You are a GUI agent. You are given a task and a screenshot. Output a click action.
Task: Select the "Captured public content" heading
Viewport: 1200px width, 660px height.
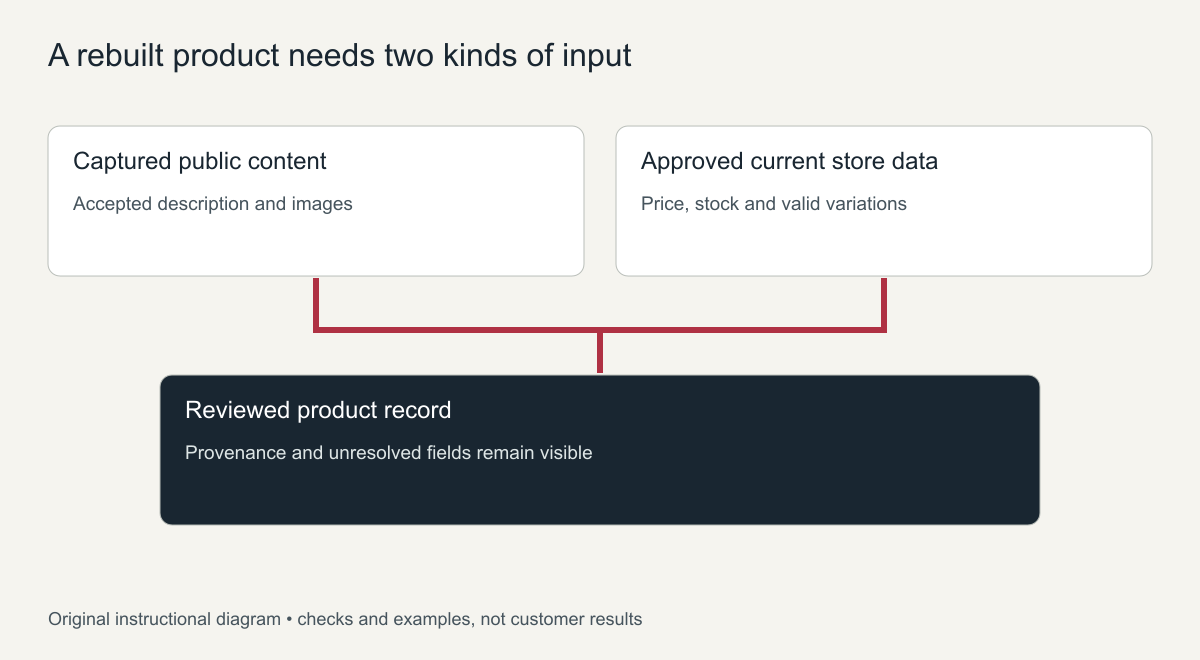click(200, 161)
